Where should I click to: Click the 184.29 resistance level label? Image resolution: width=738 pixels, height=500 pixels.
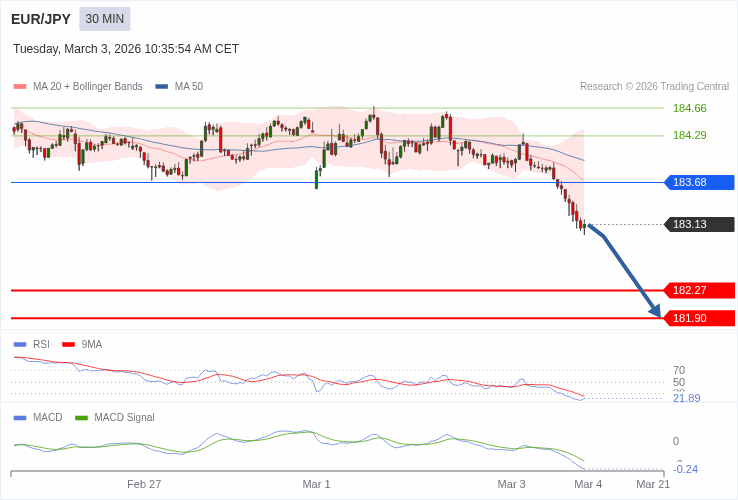690,136
